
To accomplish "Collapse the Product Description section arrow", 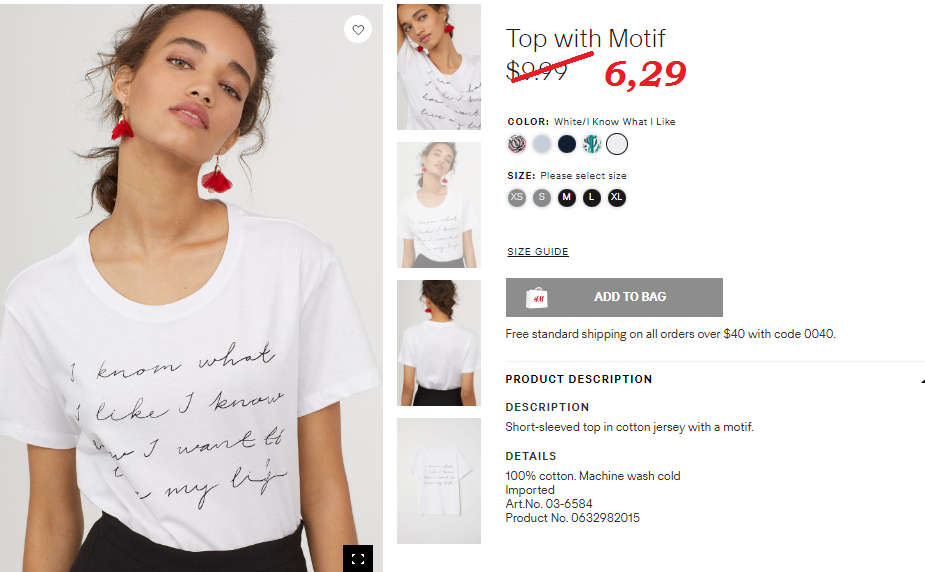I will tap(922, 381).
